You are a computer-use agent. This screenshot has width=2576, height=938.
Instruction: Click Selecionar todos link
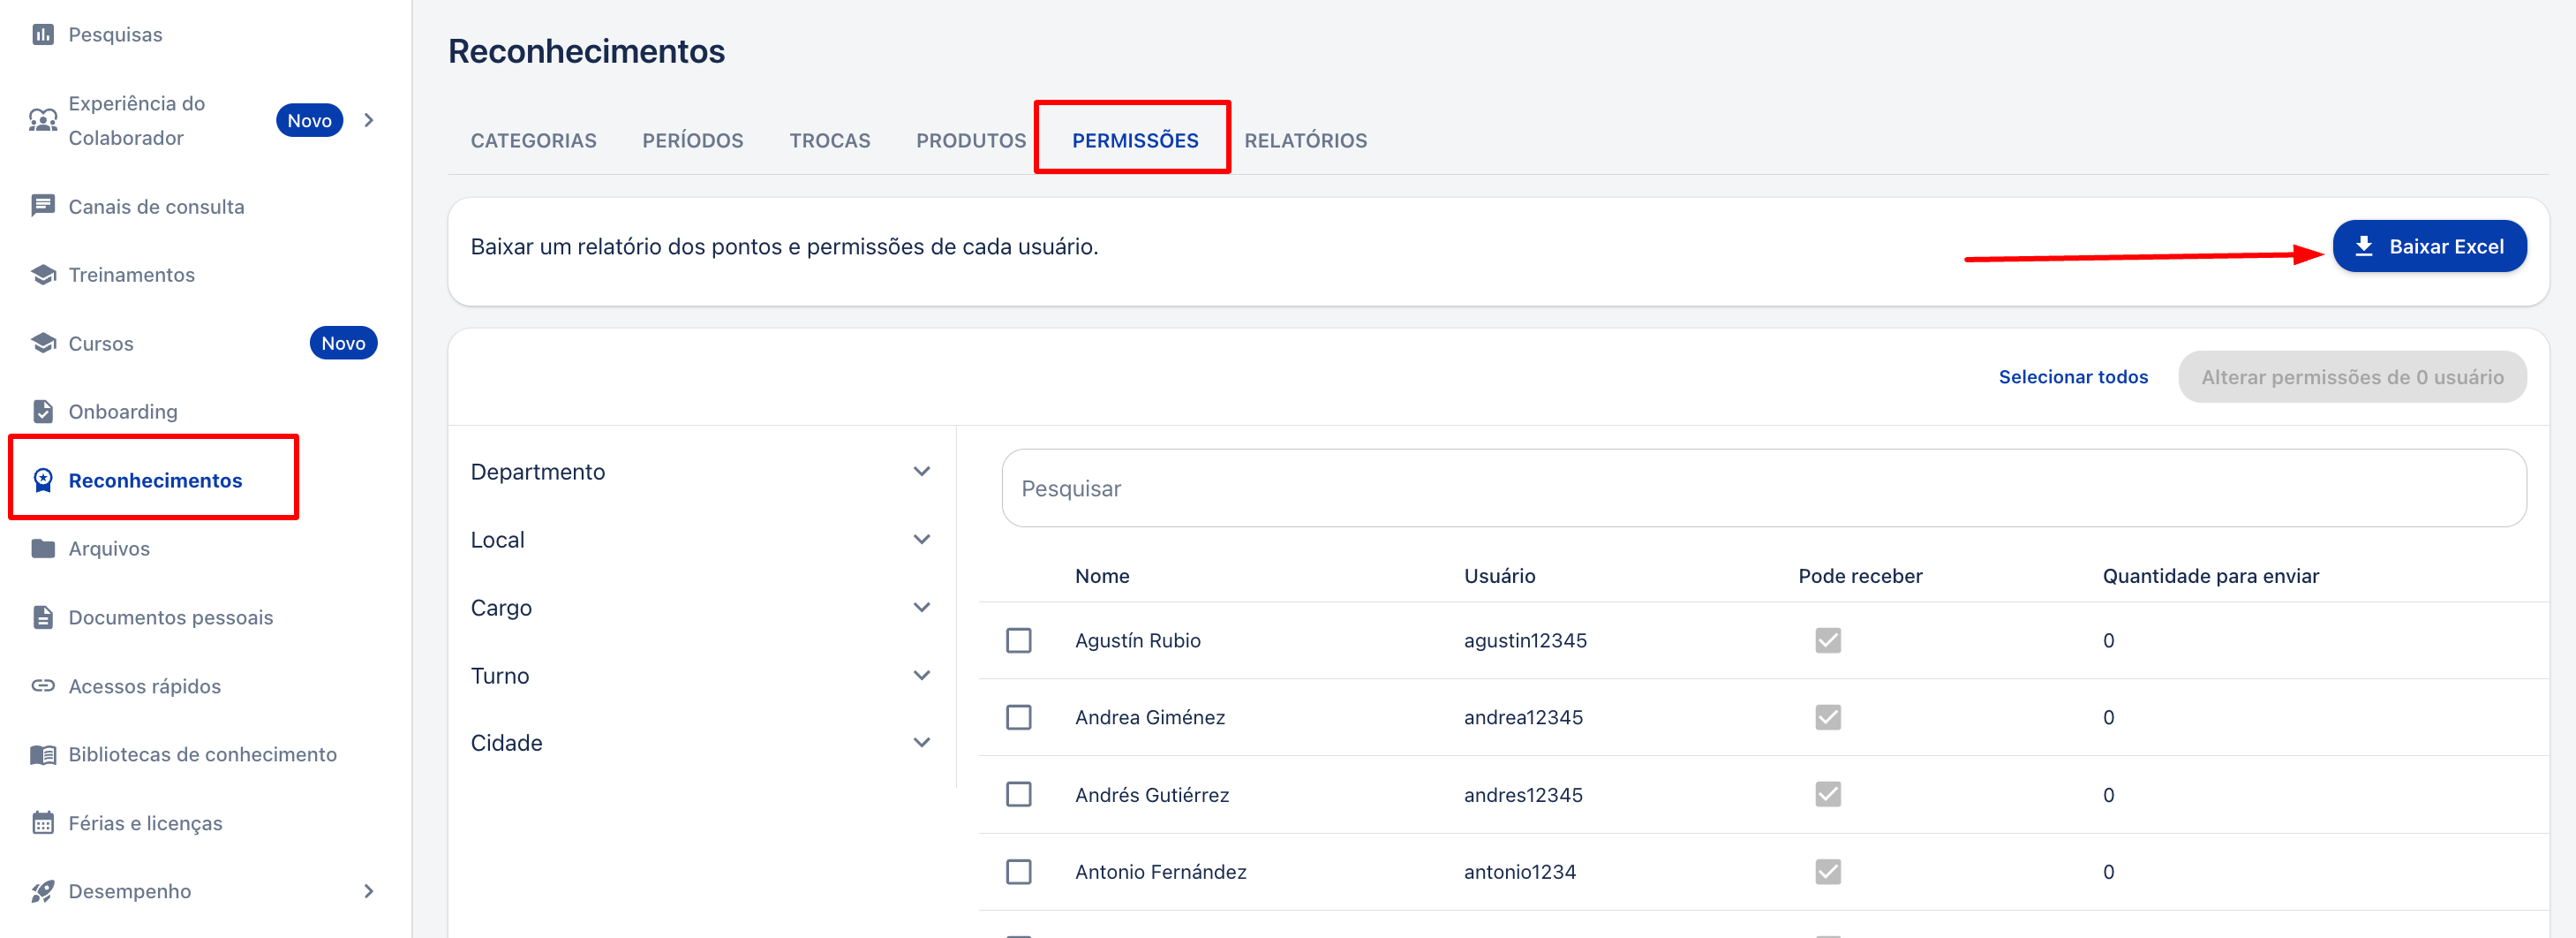click(2073, 377)
